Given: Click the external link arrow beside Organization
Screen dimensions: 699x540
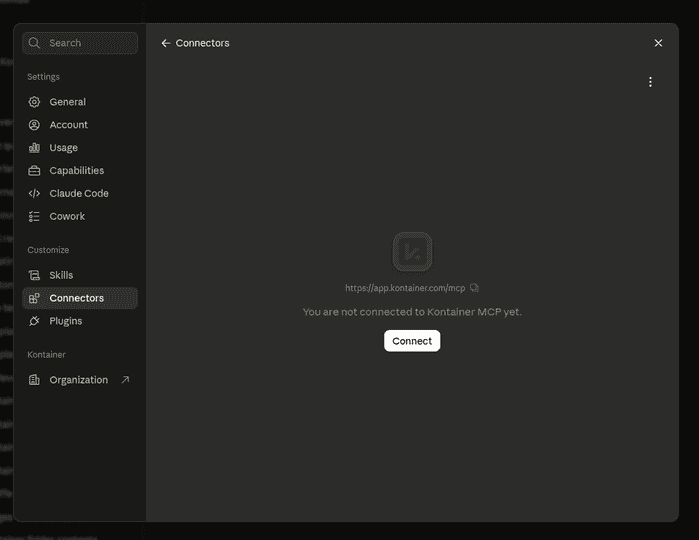Looking at the screenshot, I should click(125, 379).
